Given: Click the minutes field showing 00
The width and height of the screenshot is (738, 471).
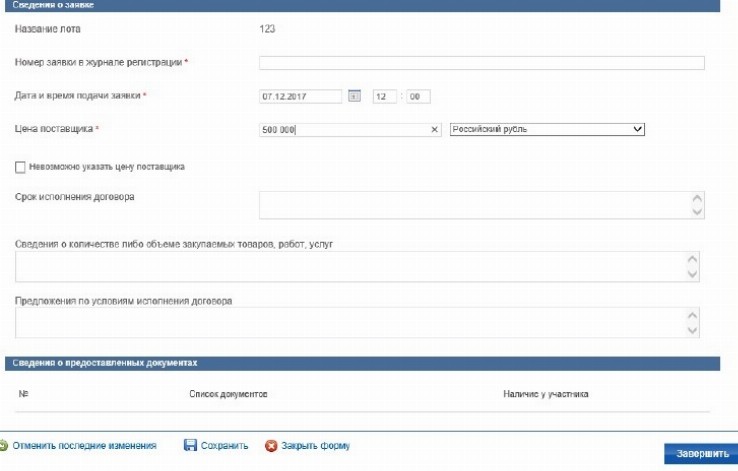Looking at the screenshot, I should (417, 96).
